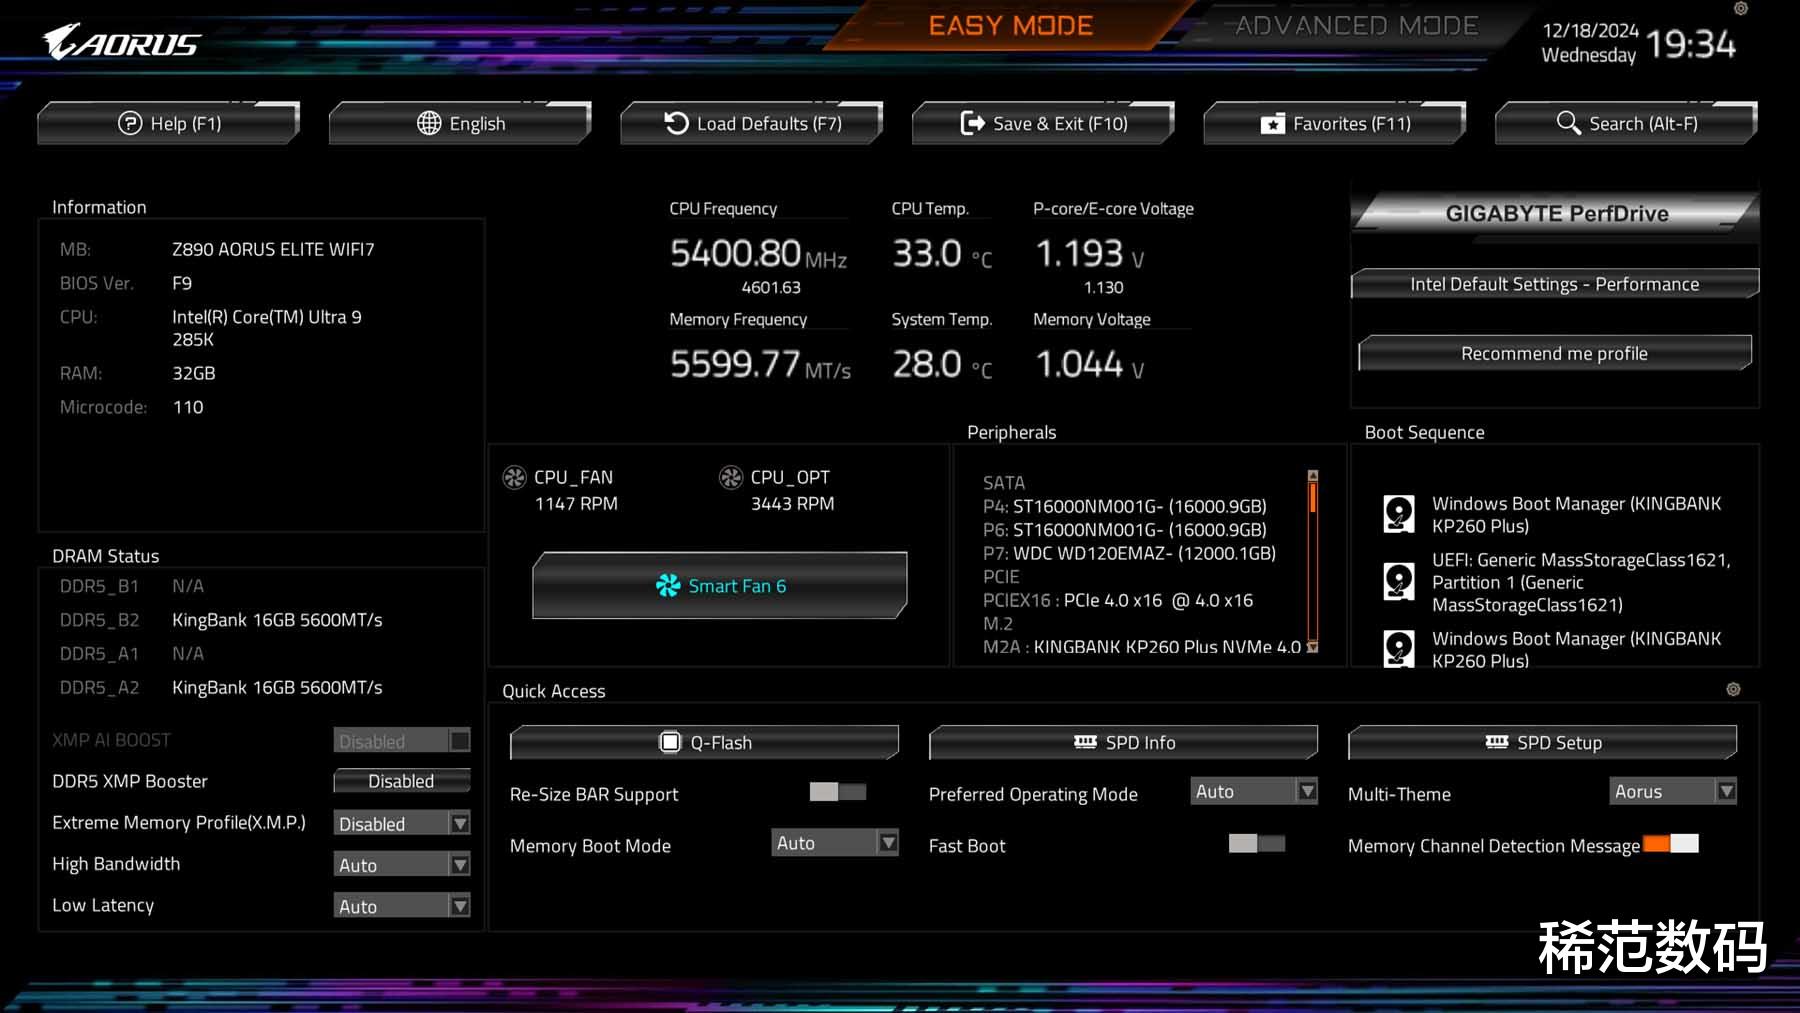Image resolution: width=1800 pixels, height=1013 pixels.
Task: Click System Temp value 28.0
Action: coord(927,364)
